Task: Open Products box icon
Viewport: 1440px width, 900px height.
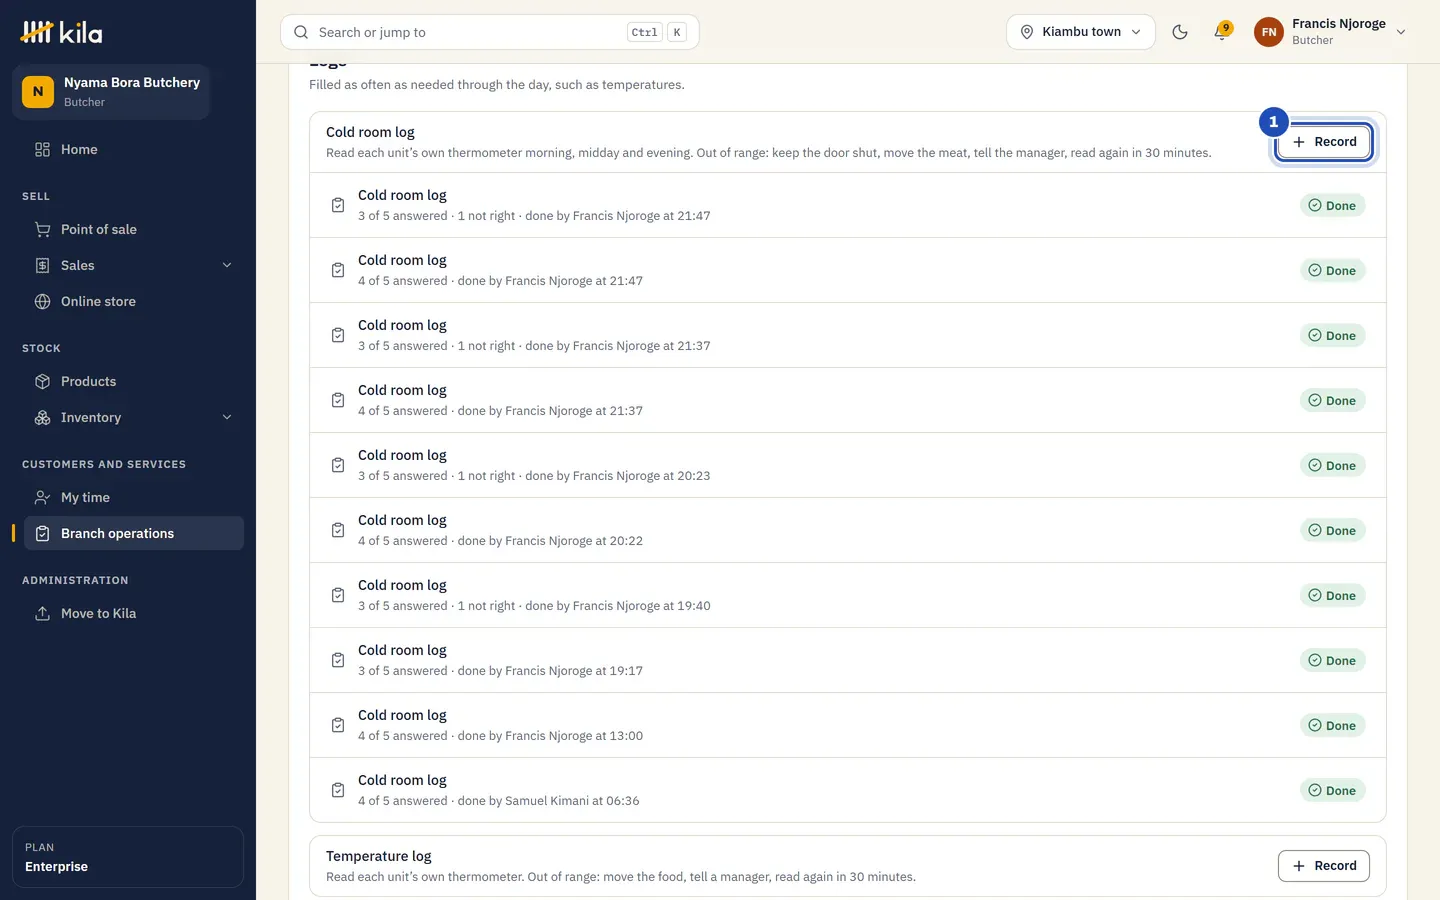Action: (42, 381)
